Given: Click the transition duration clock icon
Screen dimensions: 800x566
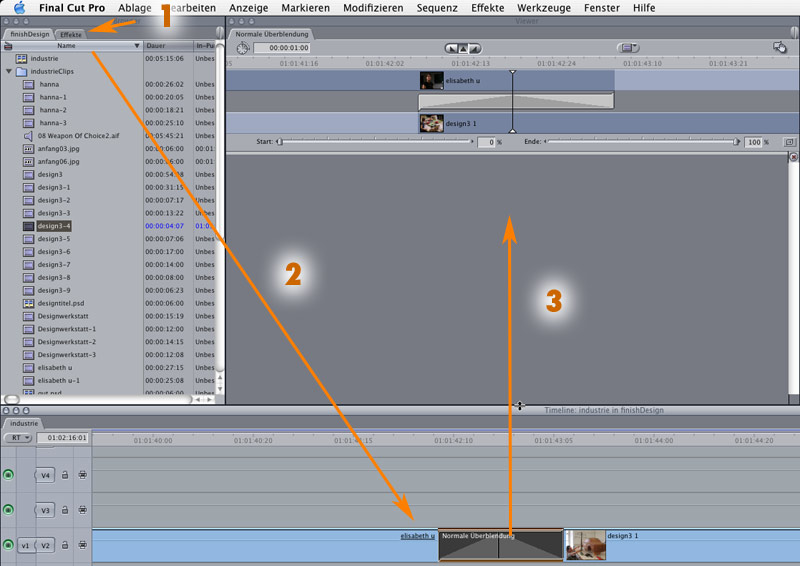Looking at the screenshot, I should (243, 48).
